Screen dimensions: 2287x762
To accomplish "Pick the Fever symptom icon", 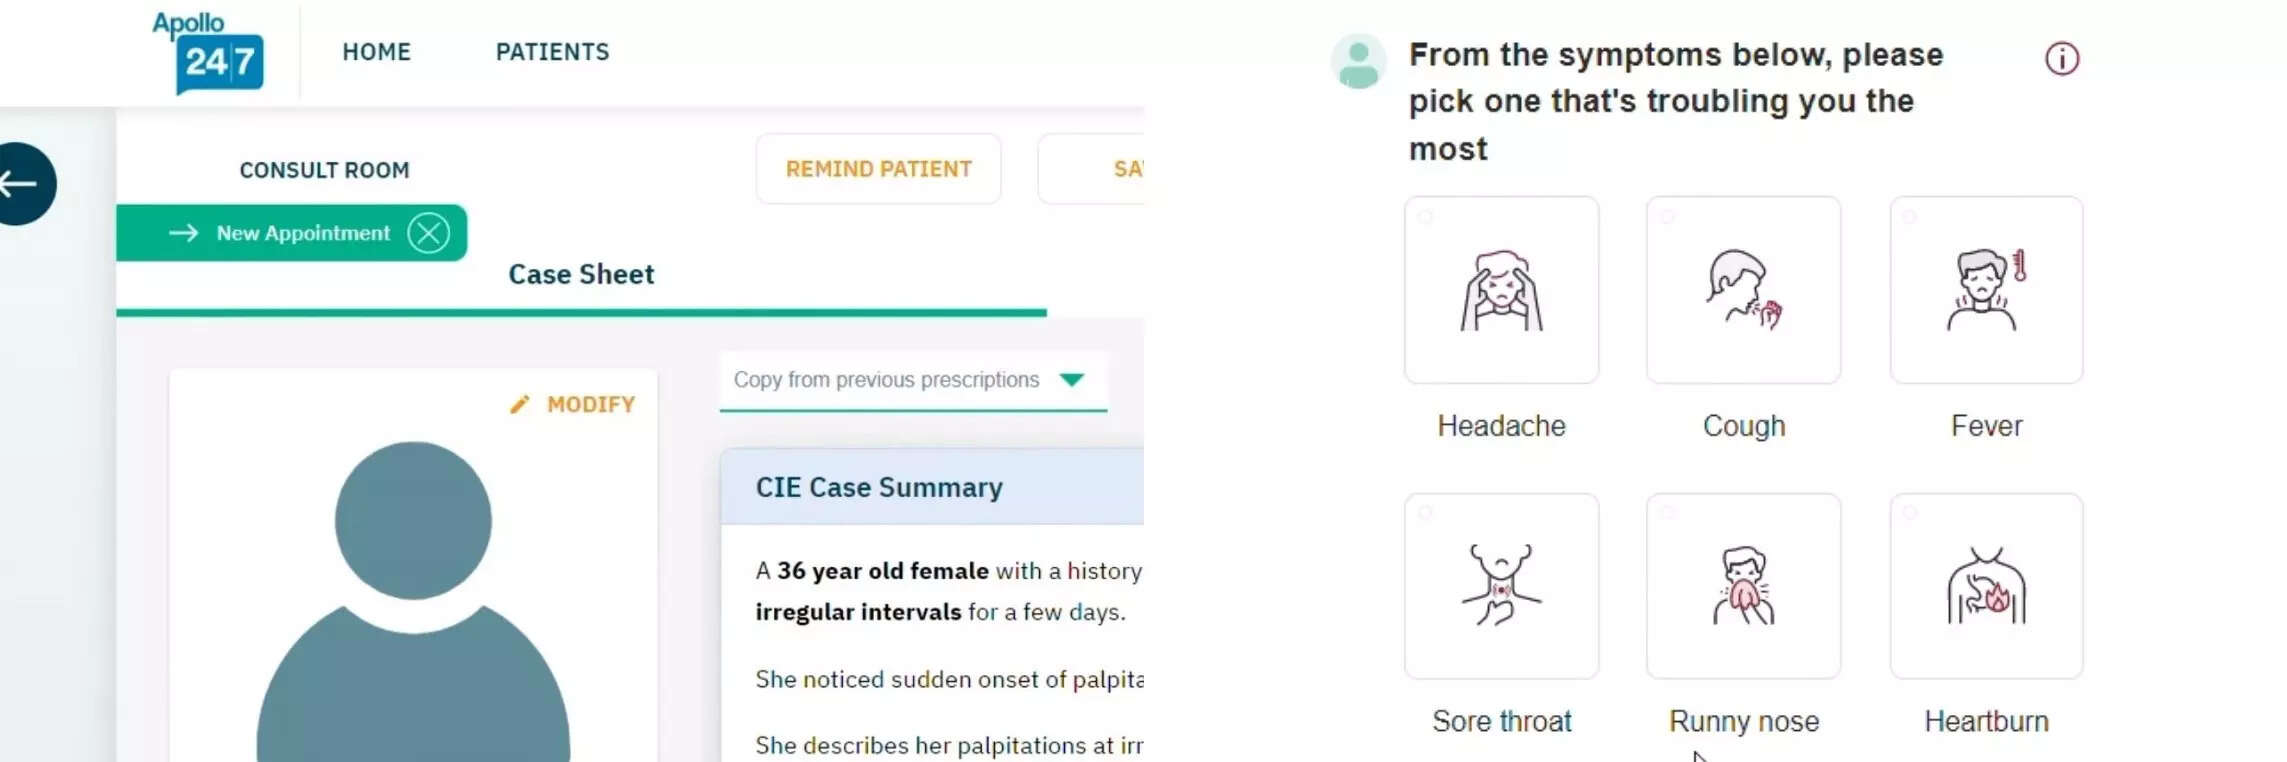I will tap(1986, 290).
